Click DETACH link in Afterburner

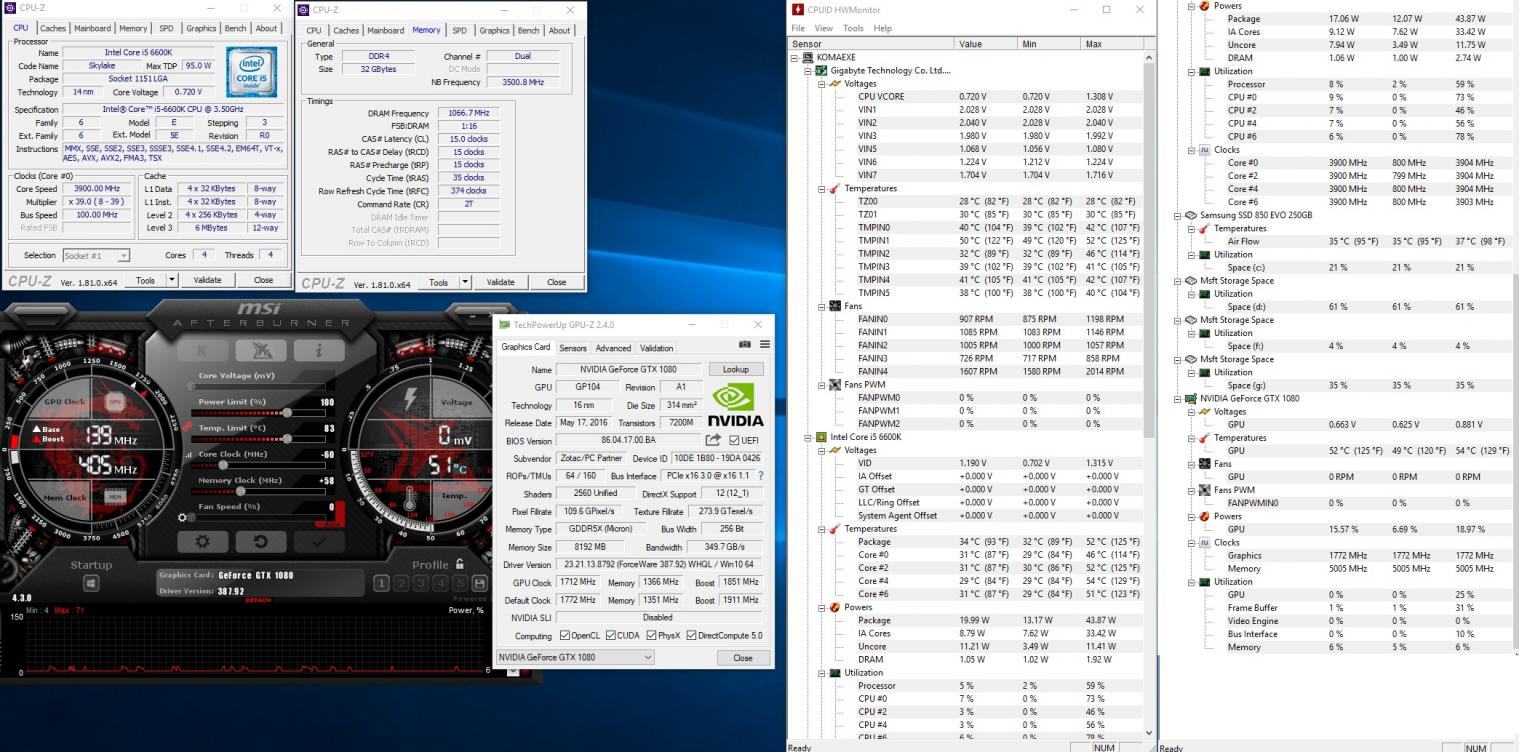[x=258, y=600]
